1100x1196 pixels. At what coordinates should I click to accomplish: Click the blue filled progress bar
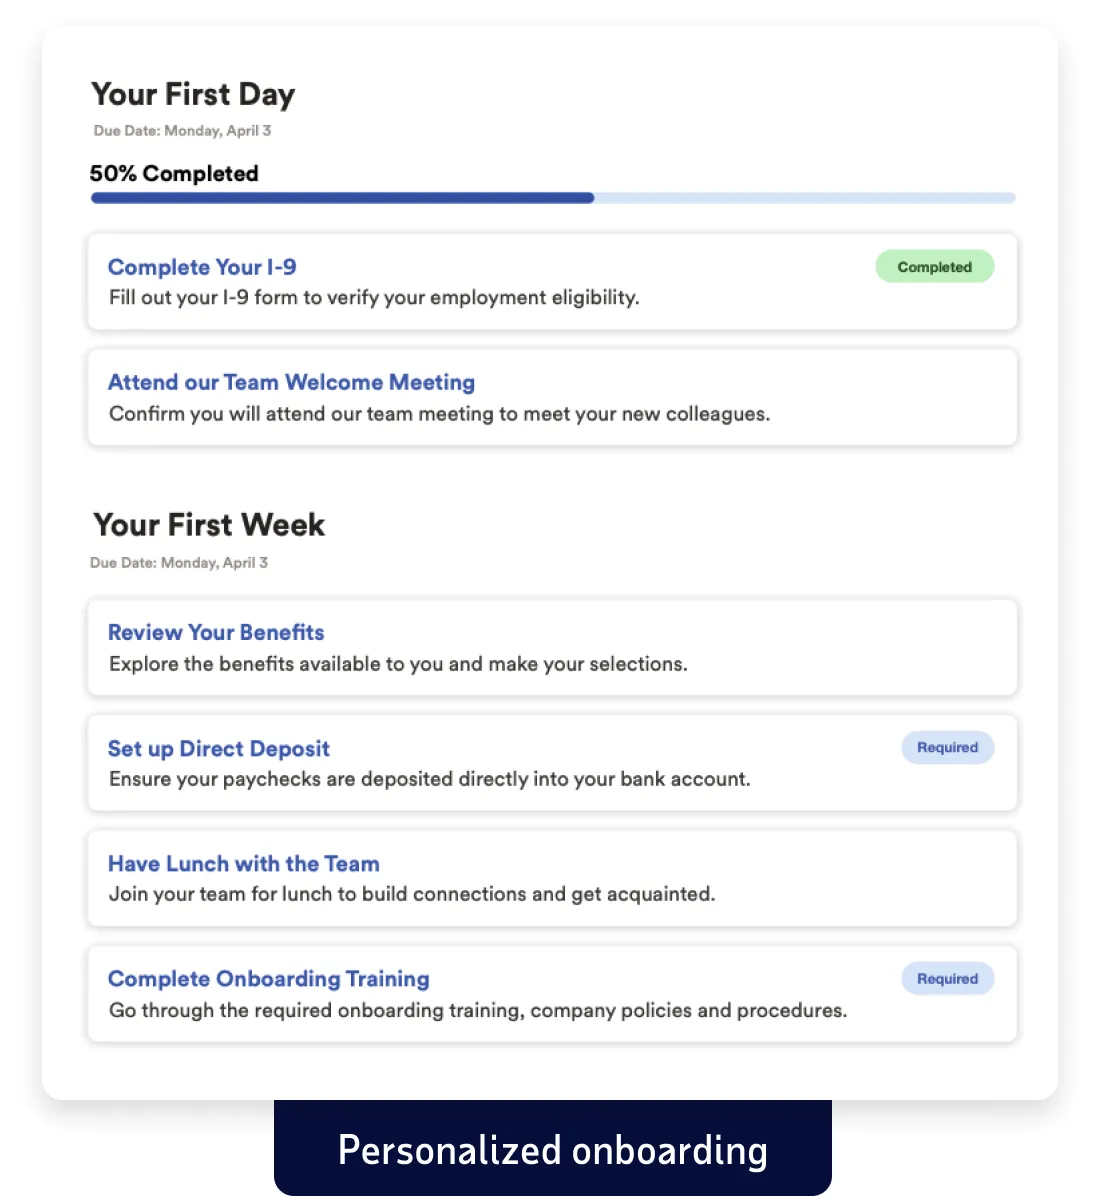tap(342, 198)
